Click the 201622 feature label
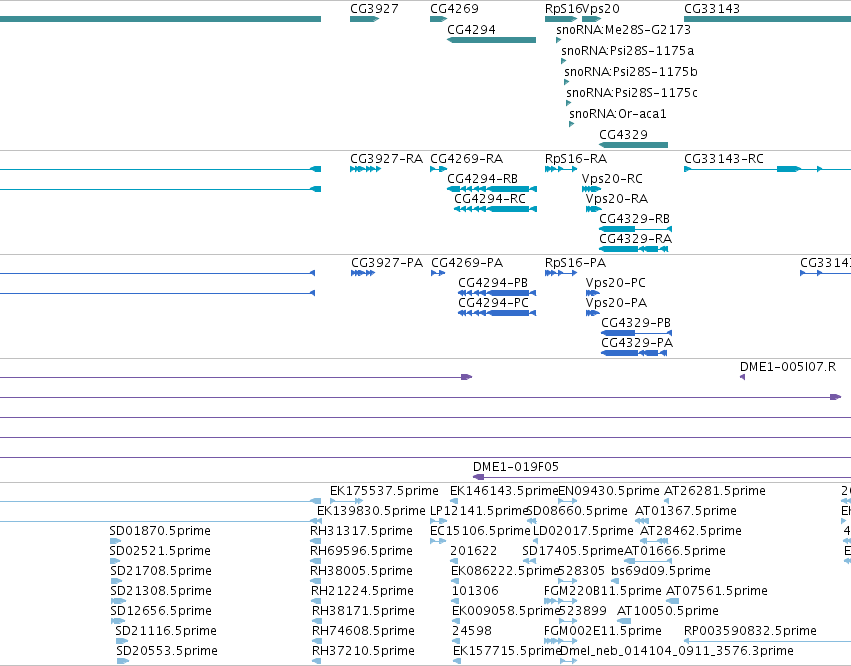Screen dimensions: 851x666 point(473,551)
